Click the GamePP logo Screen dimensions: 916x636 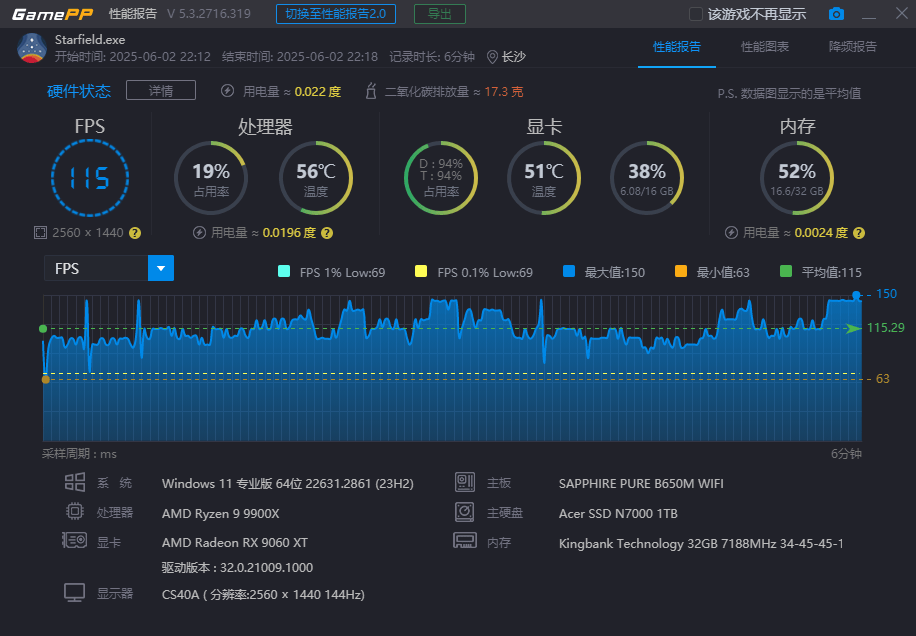(x=53, y=14)
